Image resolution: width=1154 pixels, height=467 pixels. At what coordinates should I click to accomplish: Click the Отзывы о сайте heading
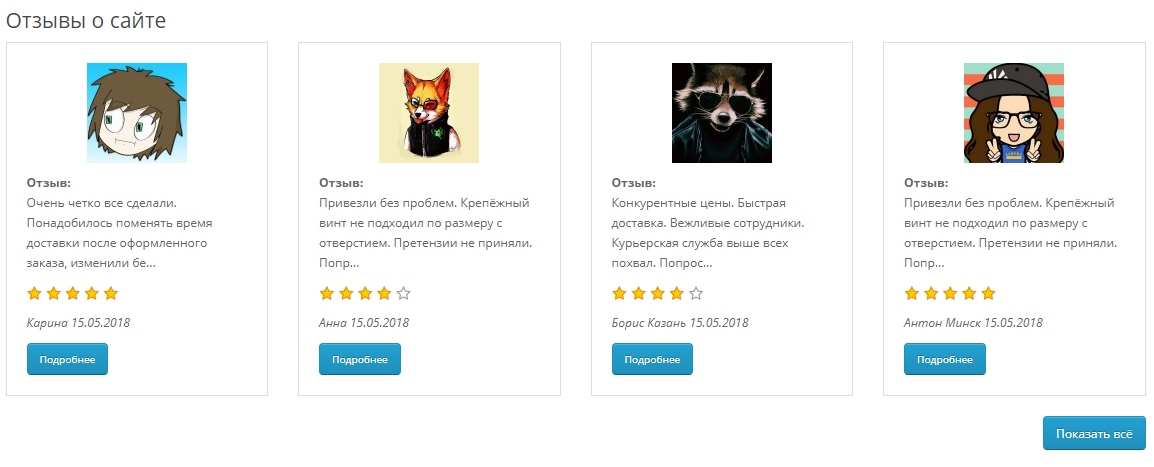86,21
